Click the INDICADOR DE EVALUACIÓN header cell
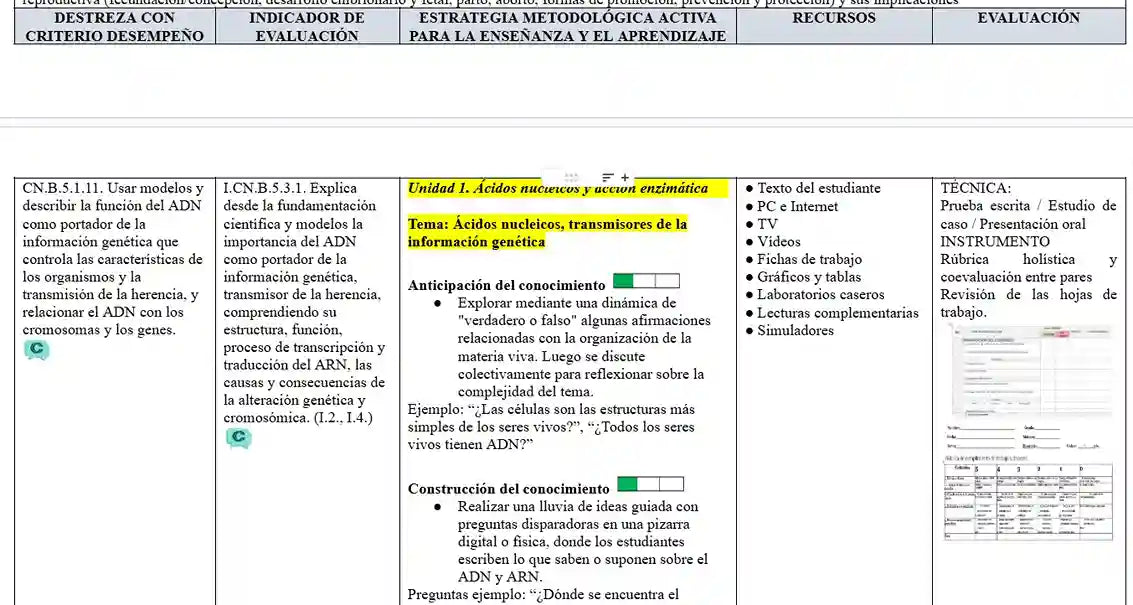Viewport: 1133px width, 605px height. coord(306,27)
